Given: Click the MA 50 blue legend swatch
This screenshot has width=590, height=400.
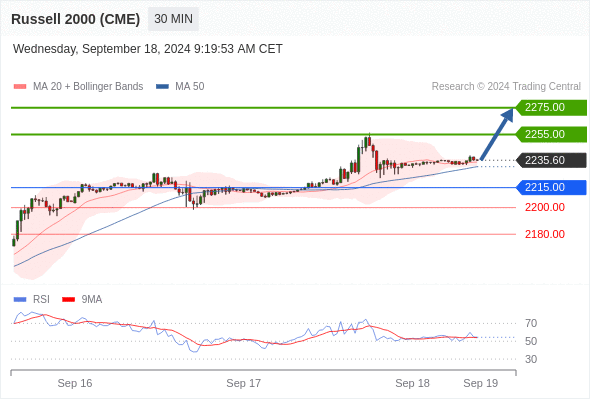Looking at the screenshot, I should pos(162,87).
